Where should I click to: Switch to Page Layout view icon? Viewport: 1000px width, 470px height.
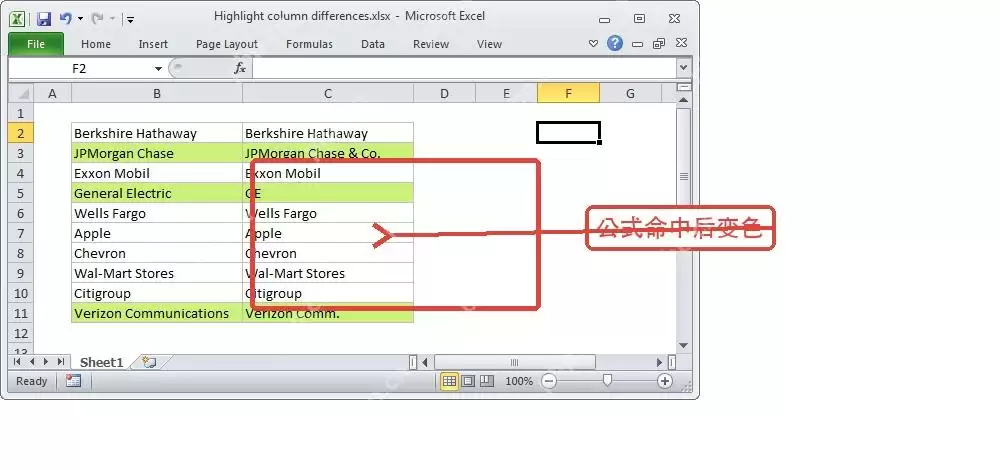coord(468,381)
